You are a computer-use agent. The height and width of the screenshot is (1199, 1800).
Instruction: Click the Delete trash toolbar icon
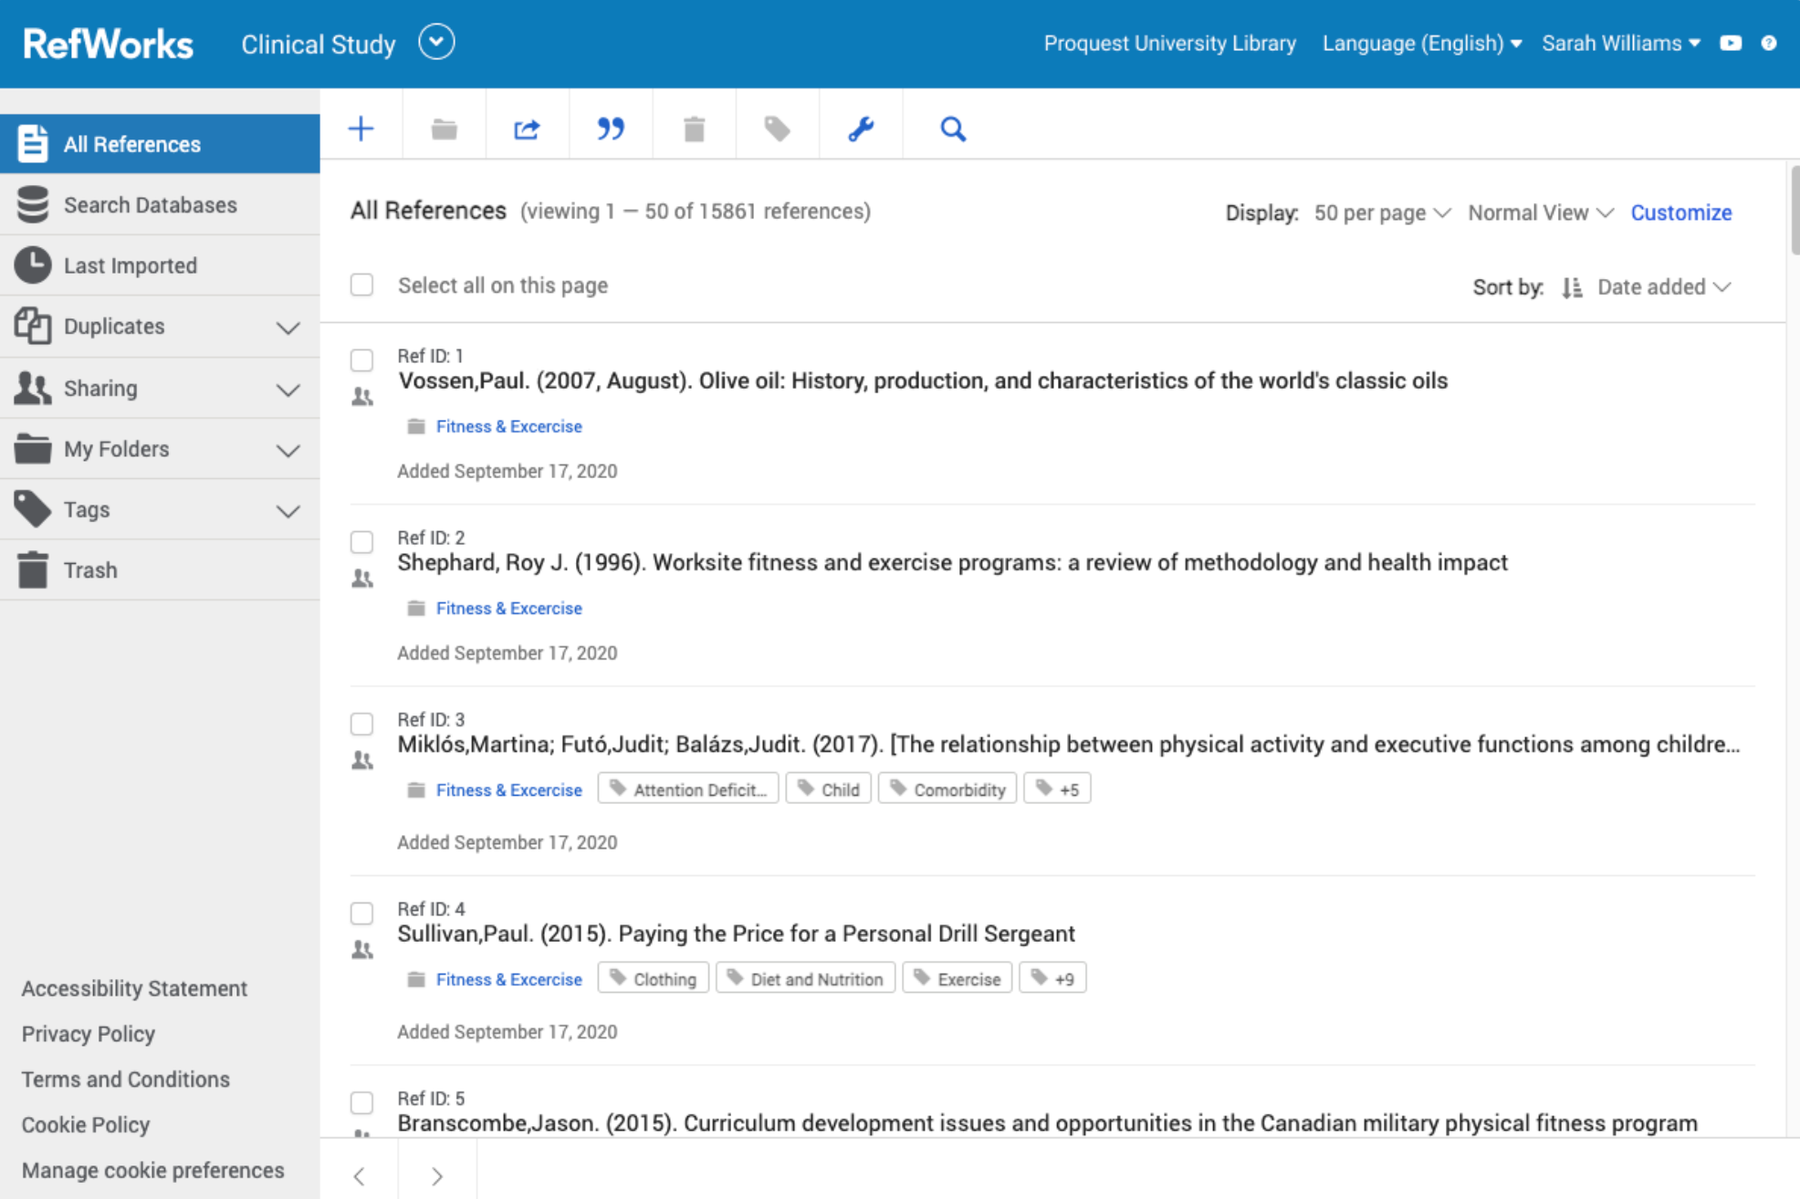694,129
